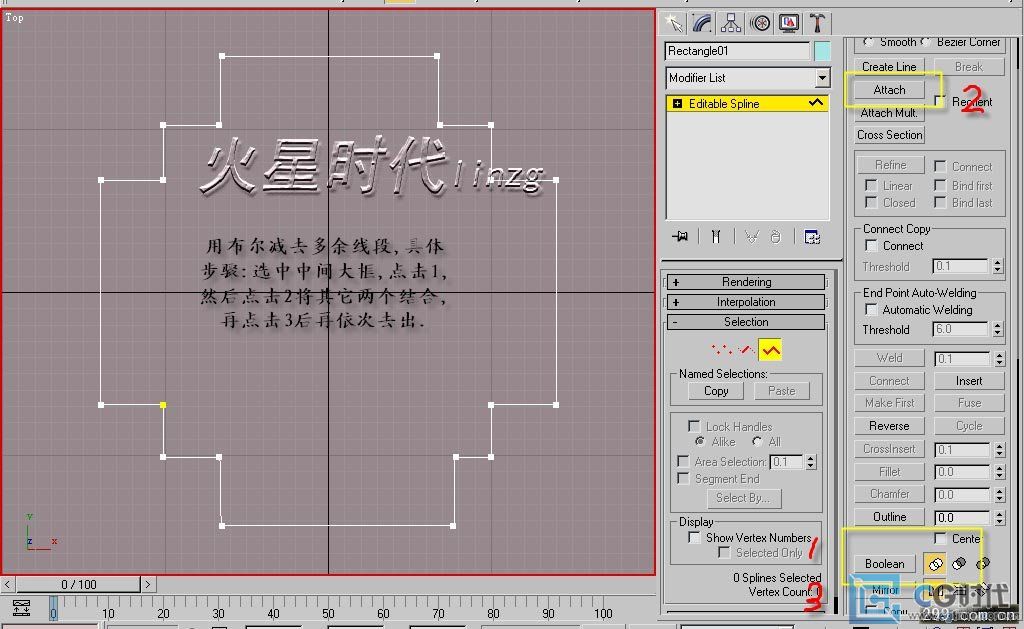The height and width of the screenshot is (629, 1024).
Task: Select the Alike radio button
Action: (x=699, y=442)
